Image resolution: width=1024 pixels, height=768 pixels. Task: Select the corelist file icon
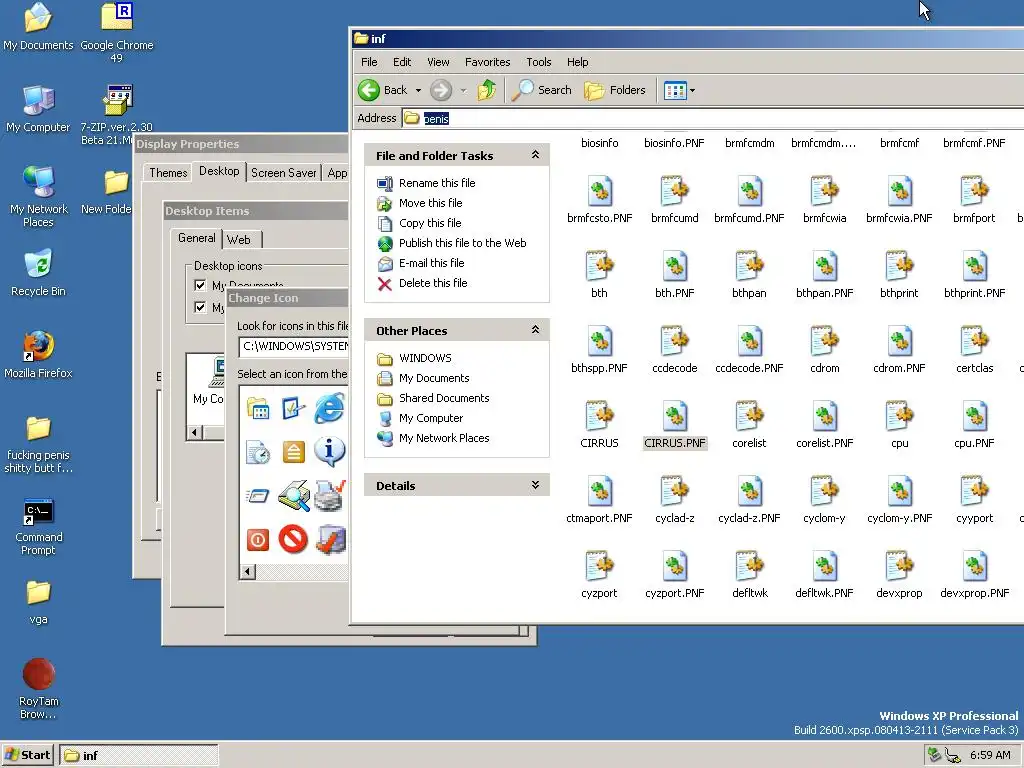coord(749,416)
